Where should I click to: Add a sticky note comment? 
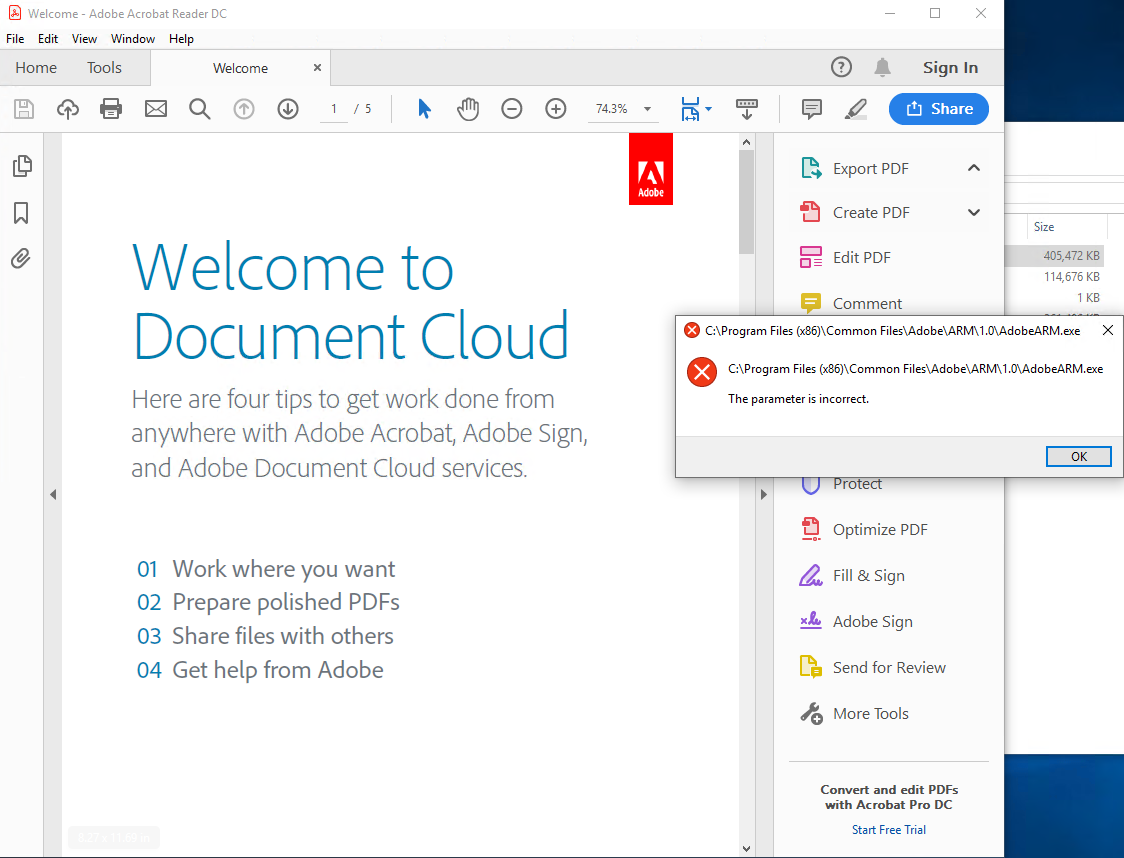[811, 109]
